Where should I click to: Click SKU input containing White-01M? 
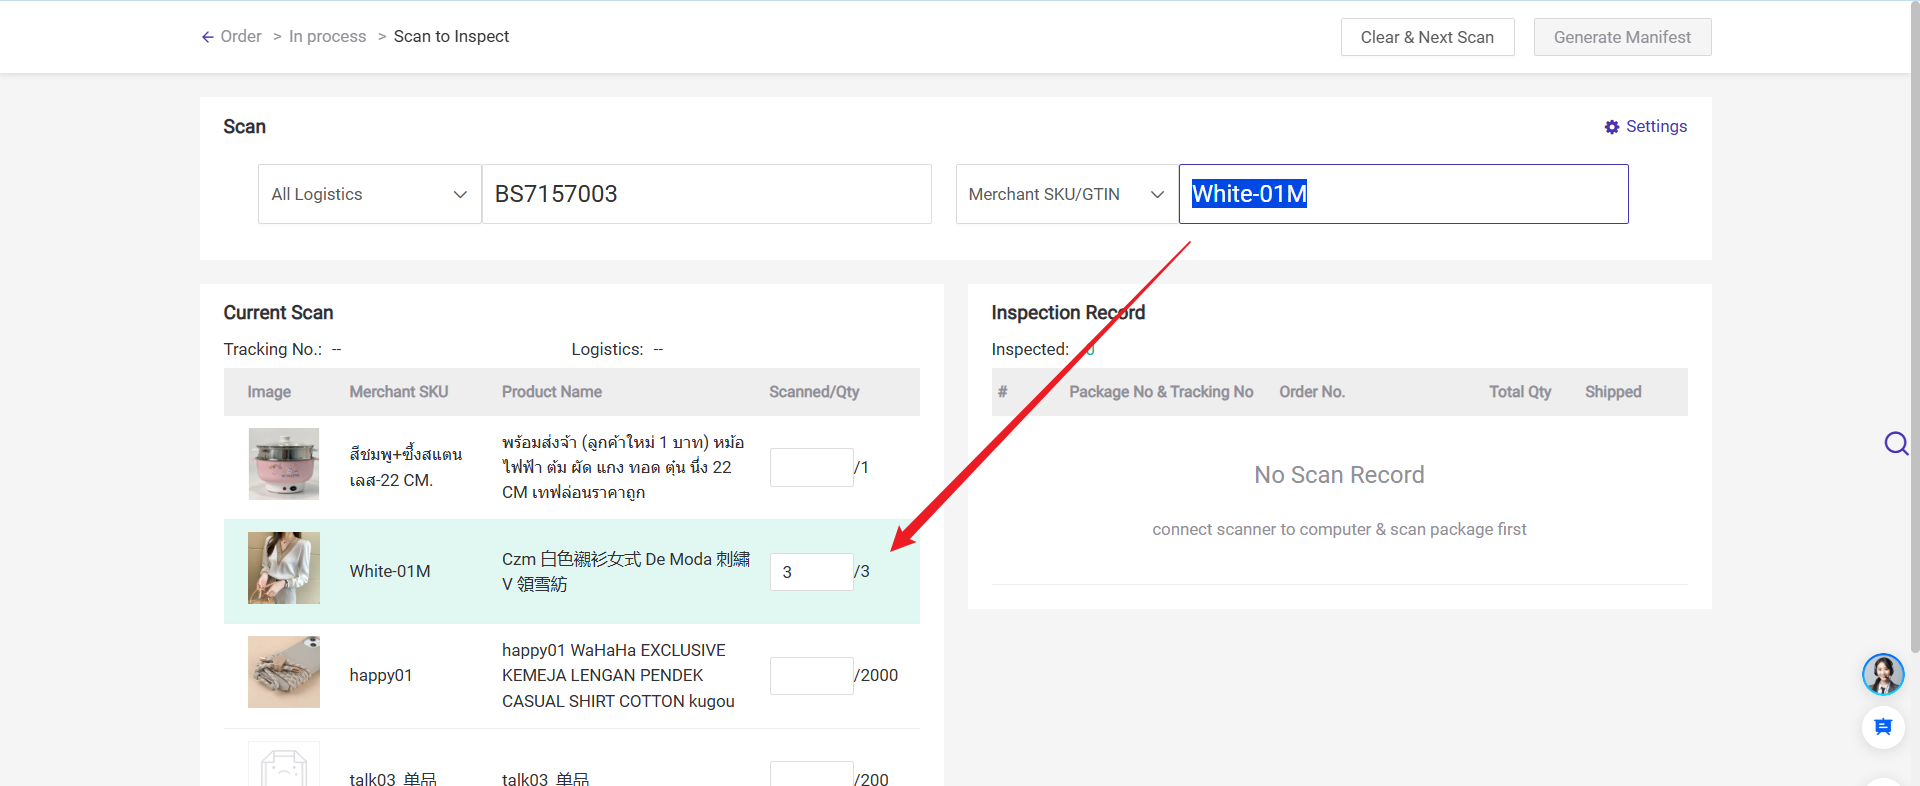1404,194
